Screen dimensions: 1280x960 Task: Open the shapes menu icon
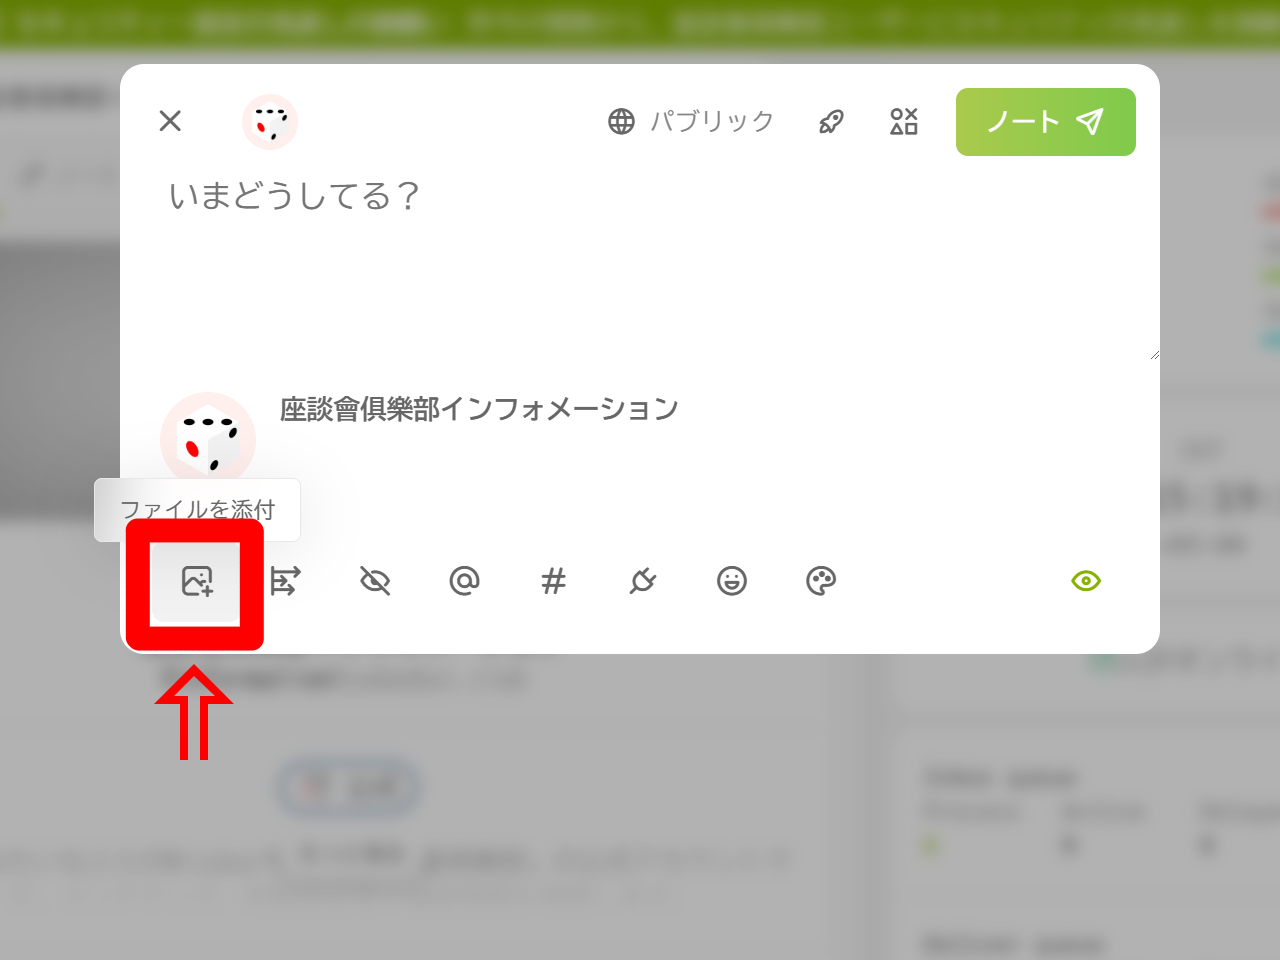click(904, 122)
